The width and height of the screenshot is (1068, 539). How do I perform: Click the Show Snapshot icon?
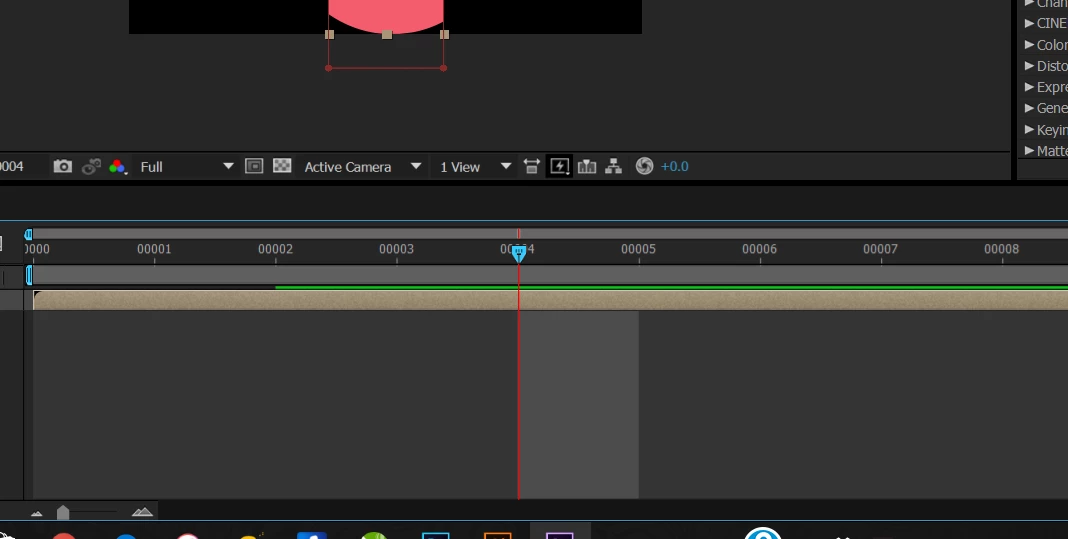[91, 166]
